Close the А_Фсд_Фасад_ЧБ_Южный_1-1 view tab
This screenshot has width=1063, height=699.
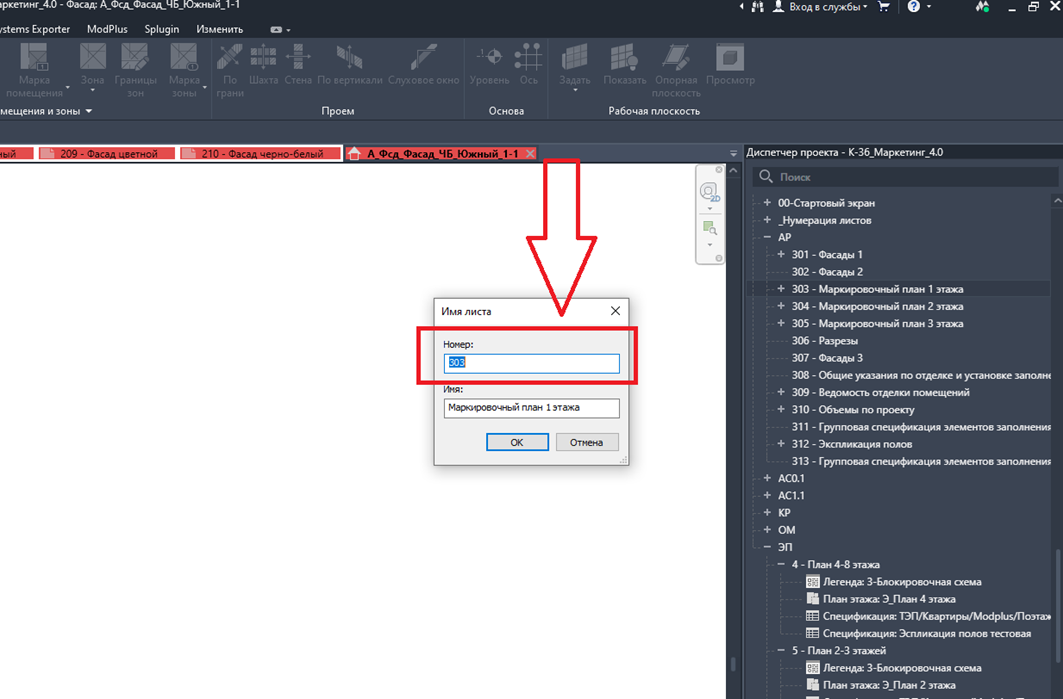(530, 154)
